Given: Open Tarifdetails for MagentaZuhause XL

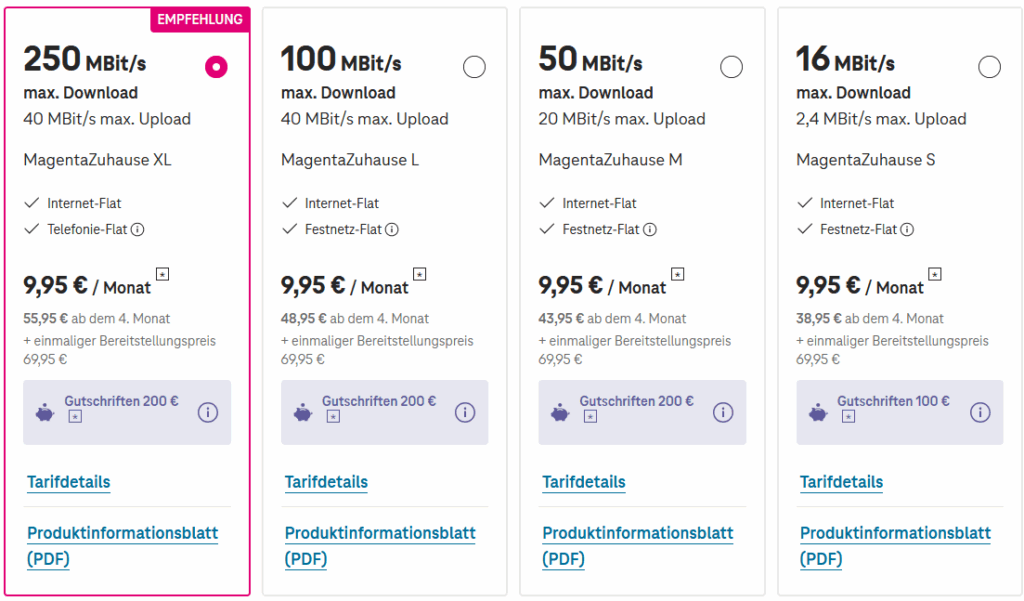Looking at the screenshot, I should point(69,482).
